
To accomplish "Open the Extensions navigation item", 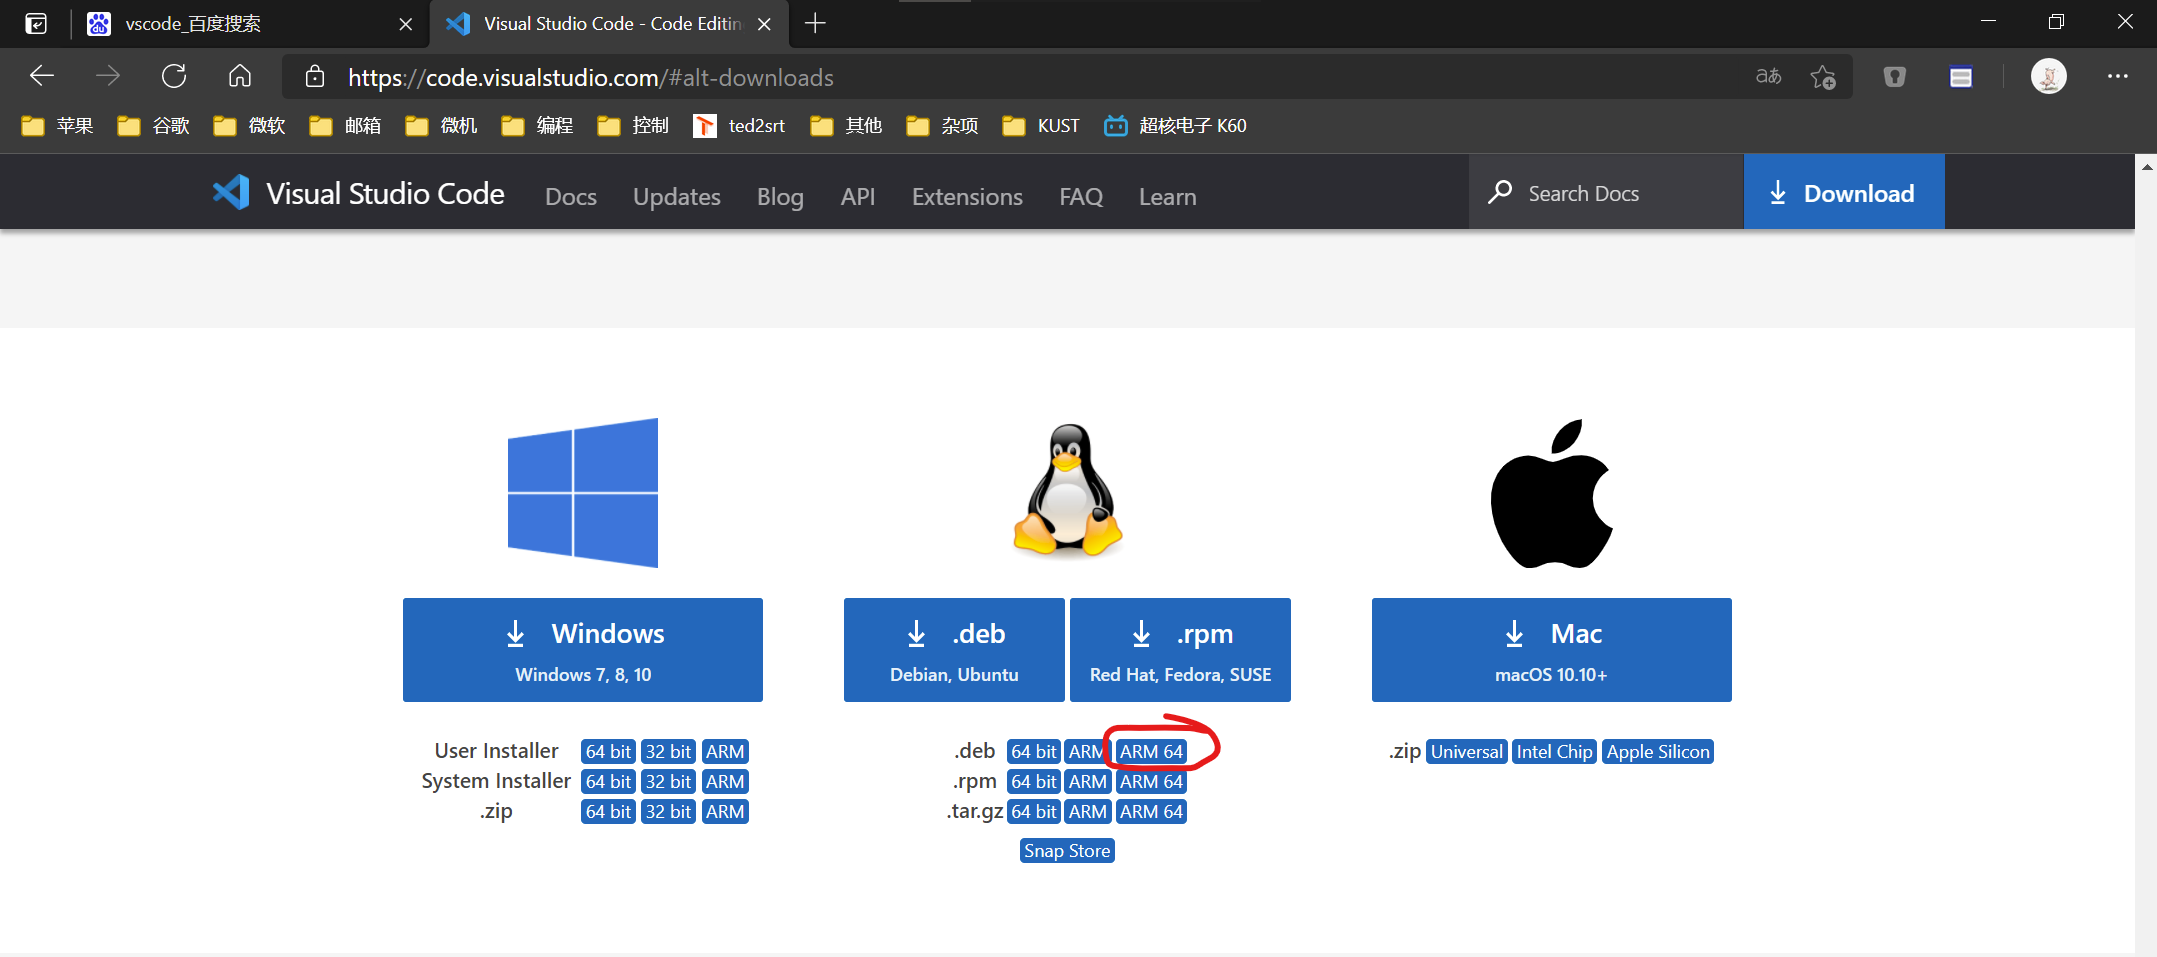I will click(967, 197).
